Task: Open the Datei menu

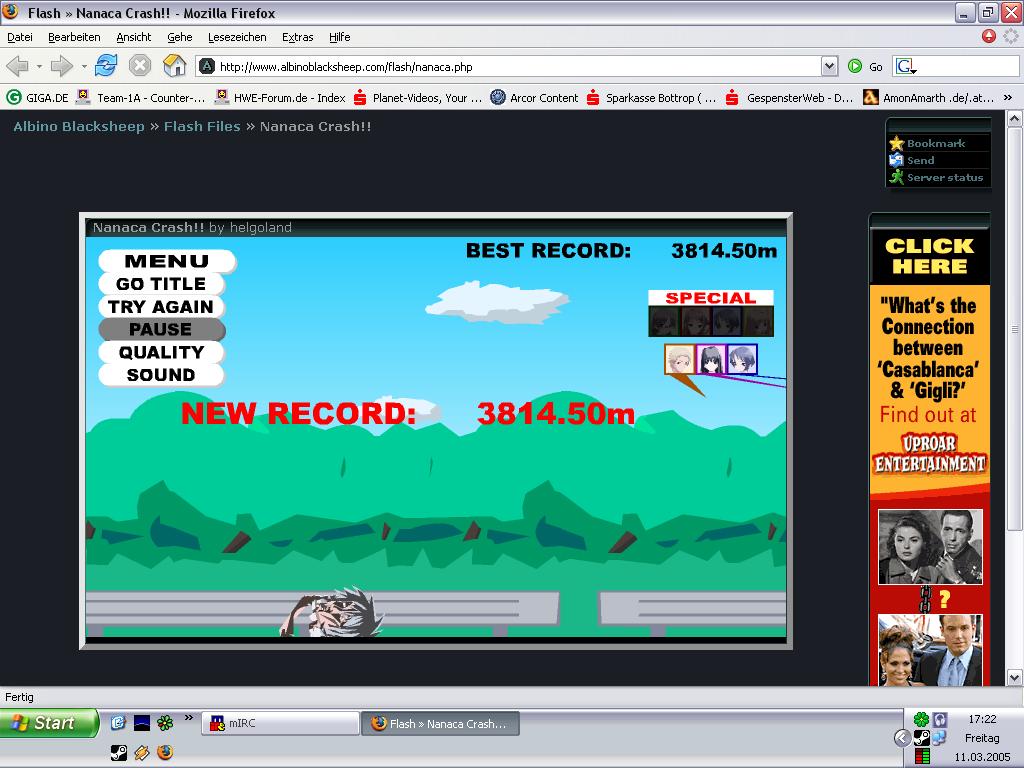Action: pyautogui.click(x=20, y=37)
